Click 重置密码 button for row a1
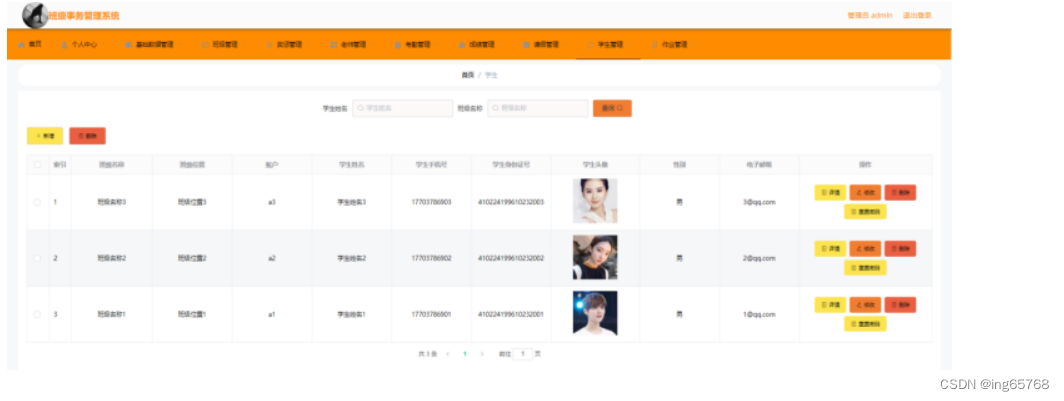Viewport: 1064px width, 401px height. [865, 324]
